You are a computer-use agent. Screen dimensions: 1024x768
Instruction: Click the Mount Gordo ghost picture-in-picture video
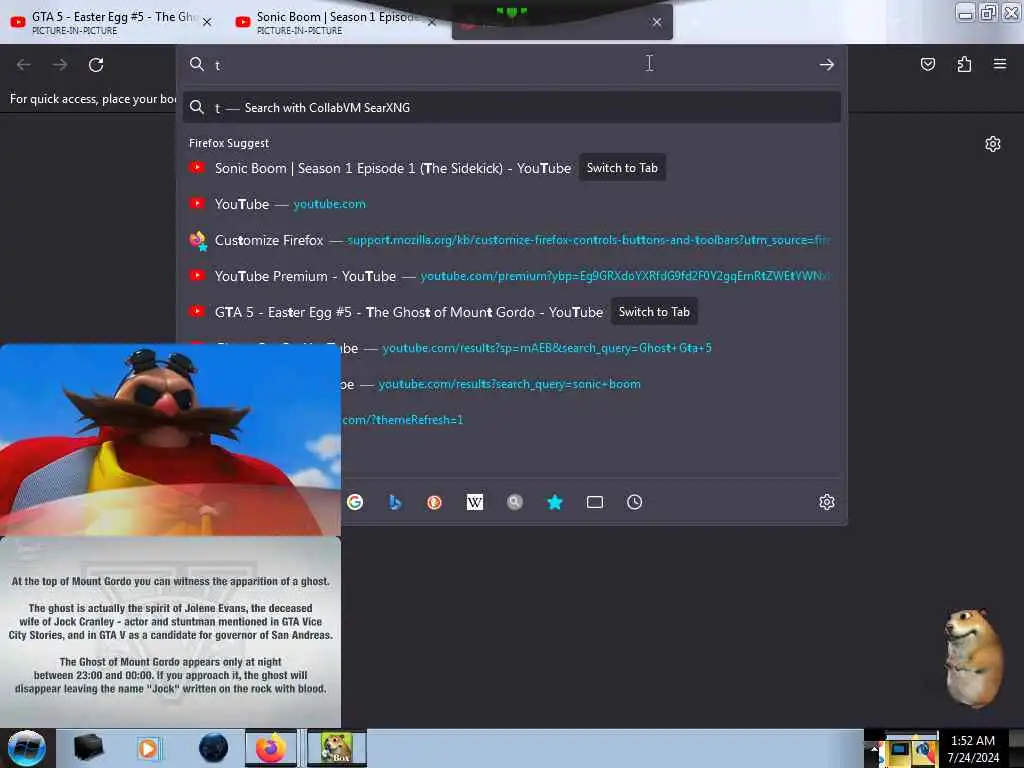170,632
